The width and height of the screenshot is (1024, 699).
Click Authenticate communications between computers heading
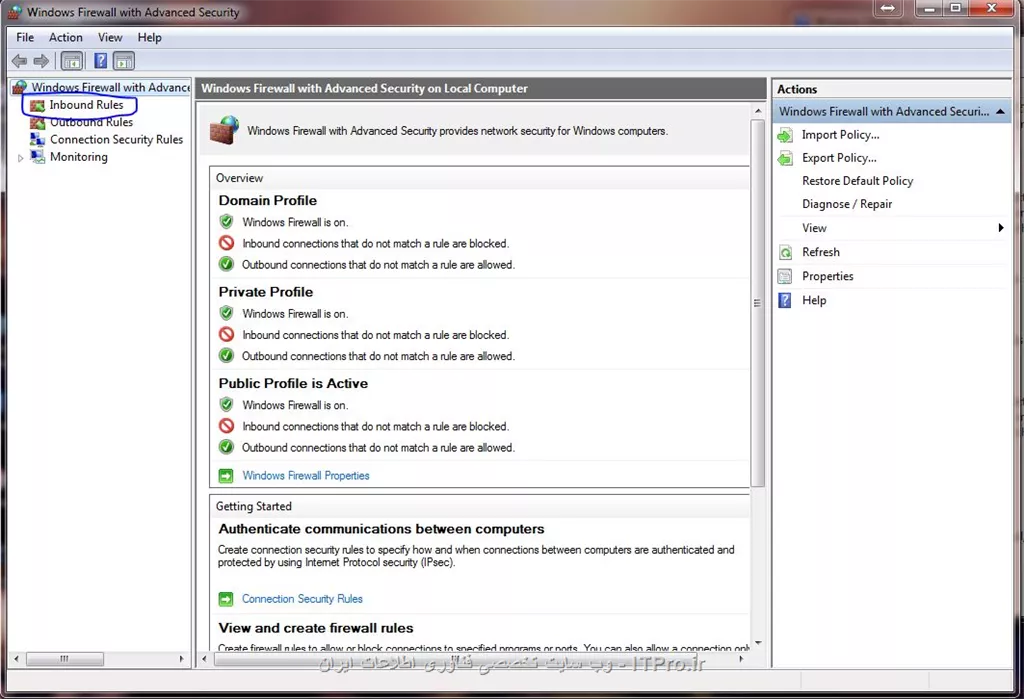click(x=381, y=529)
